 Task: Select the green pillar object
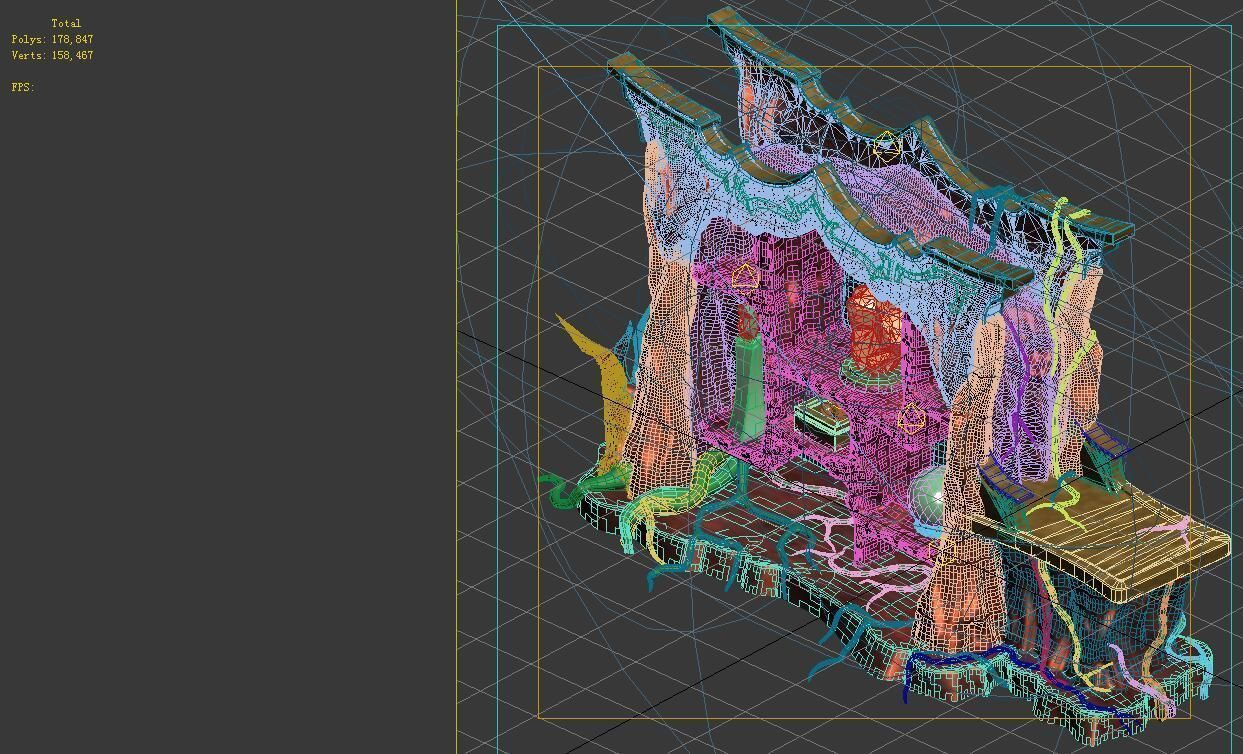[748, 388]
